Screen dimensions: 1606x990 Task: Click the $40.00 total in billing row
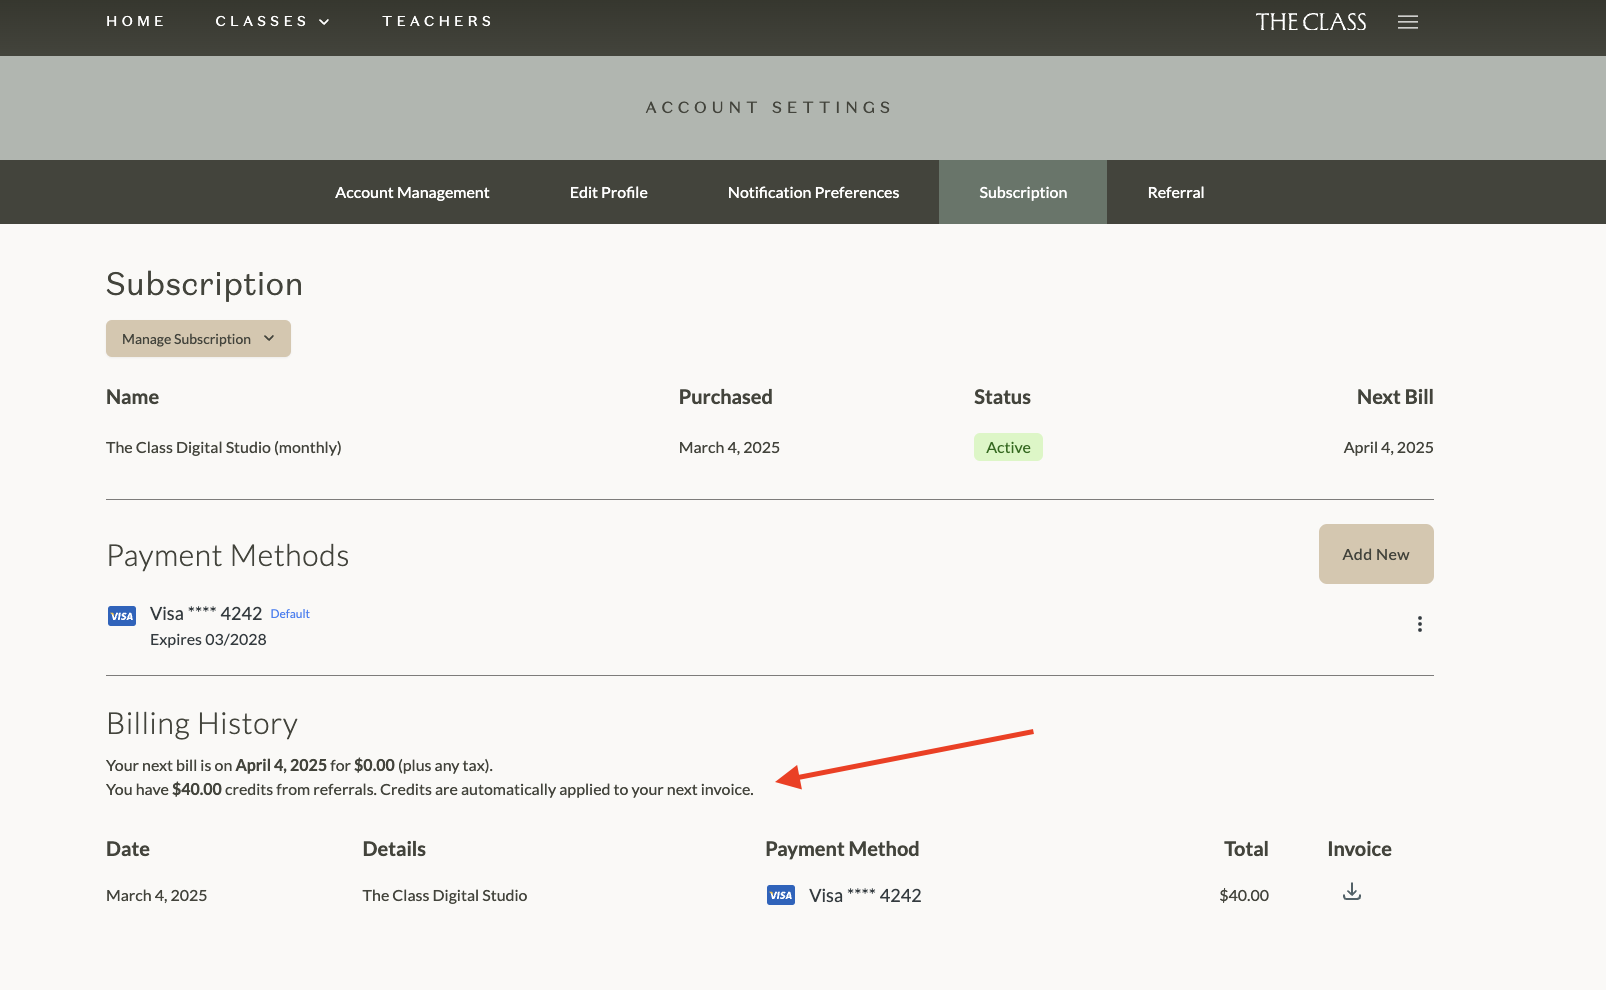coord(1244,895)
